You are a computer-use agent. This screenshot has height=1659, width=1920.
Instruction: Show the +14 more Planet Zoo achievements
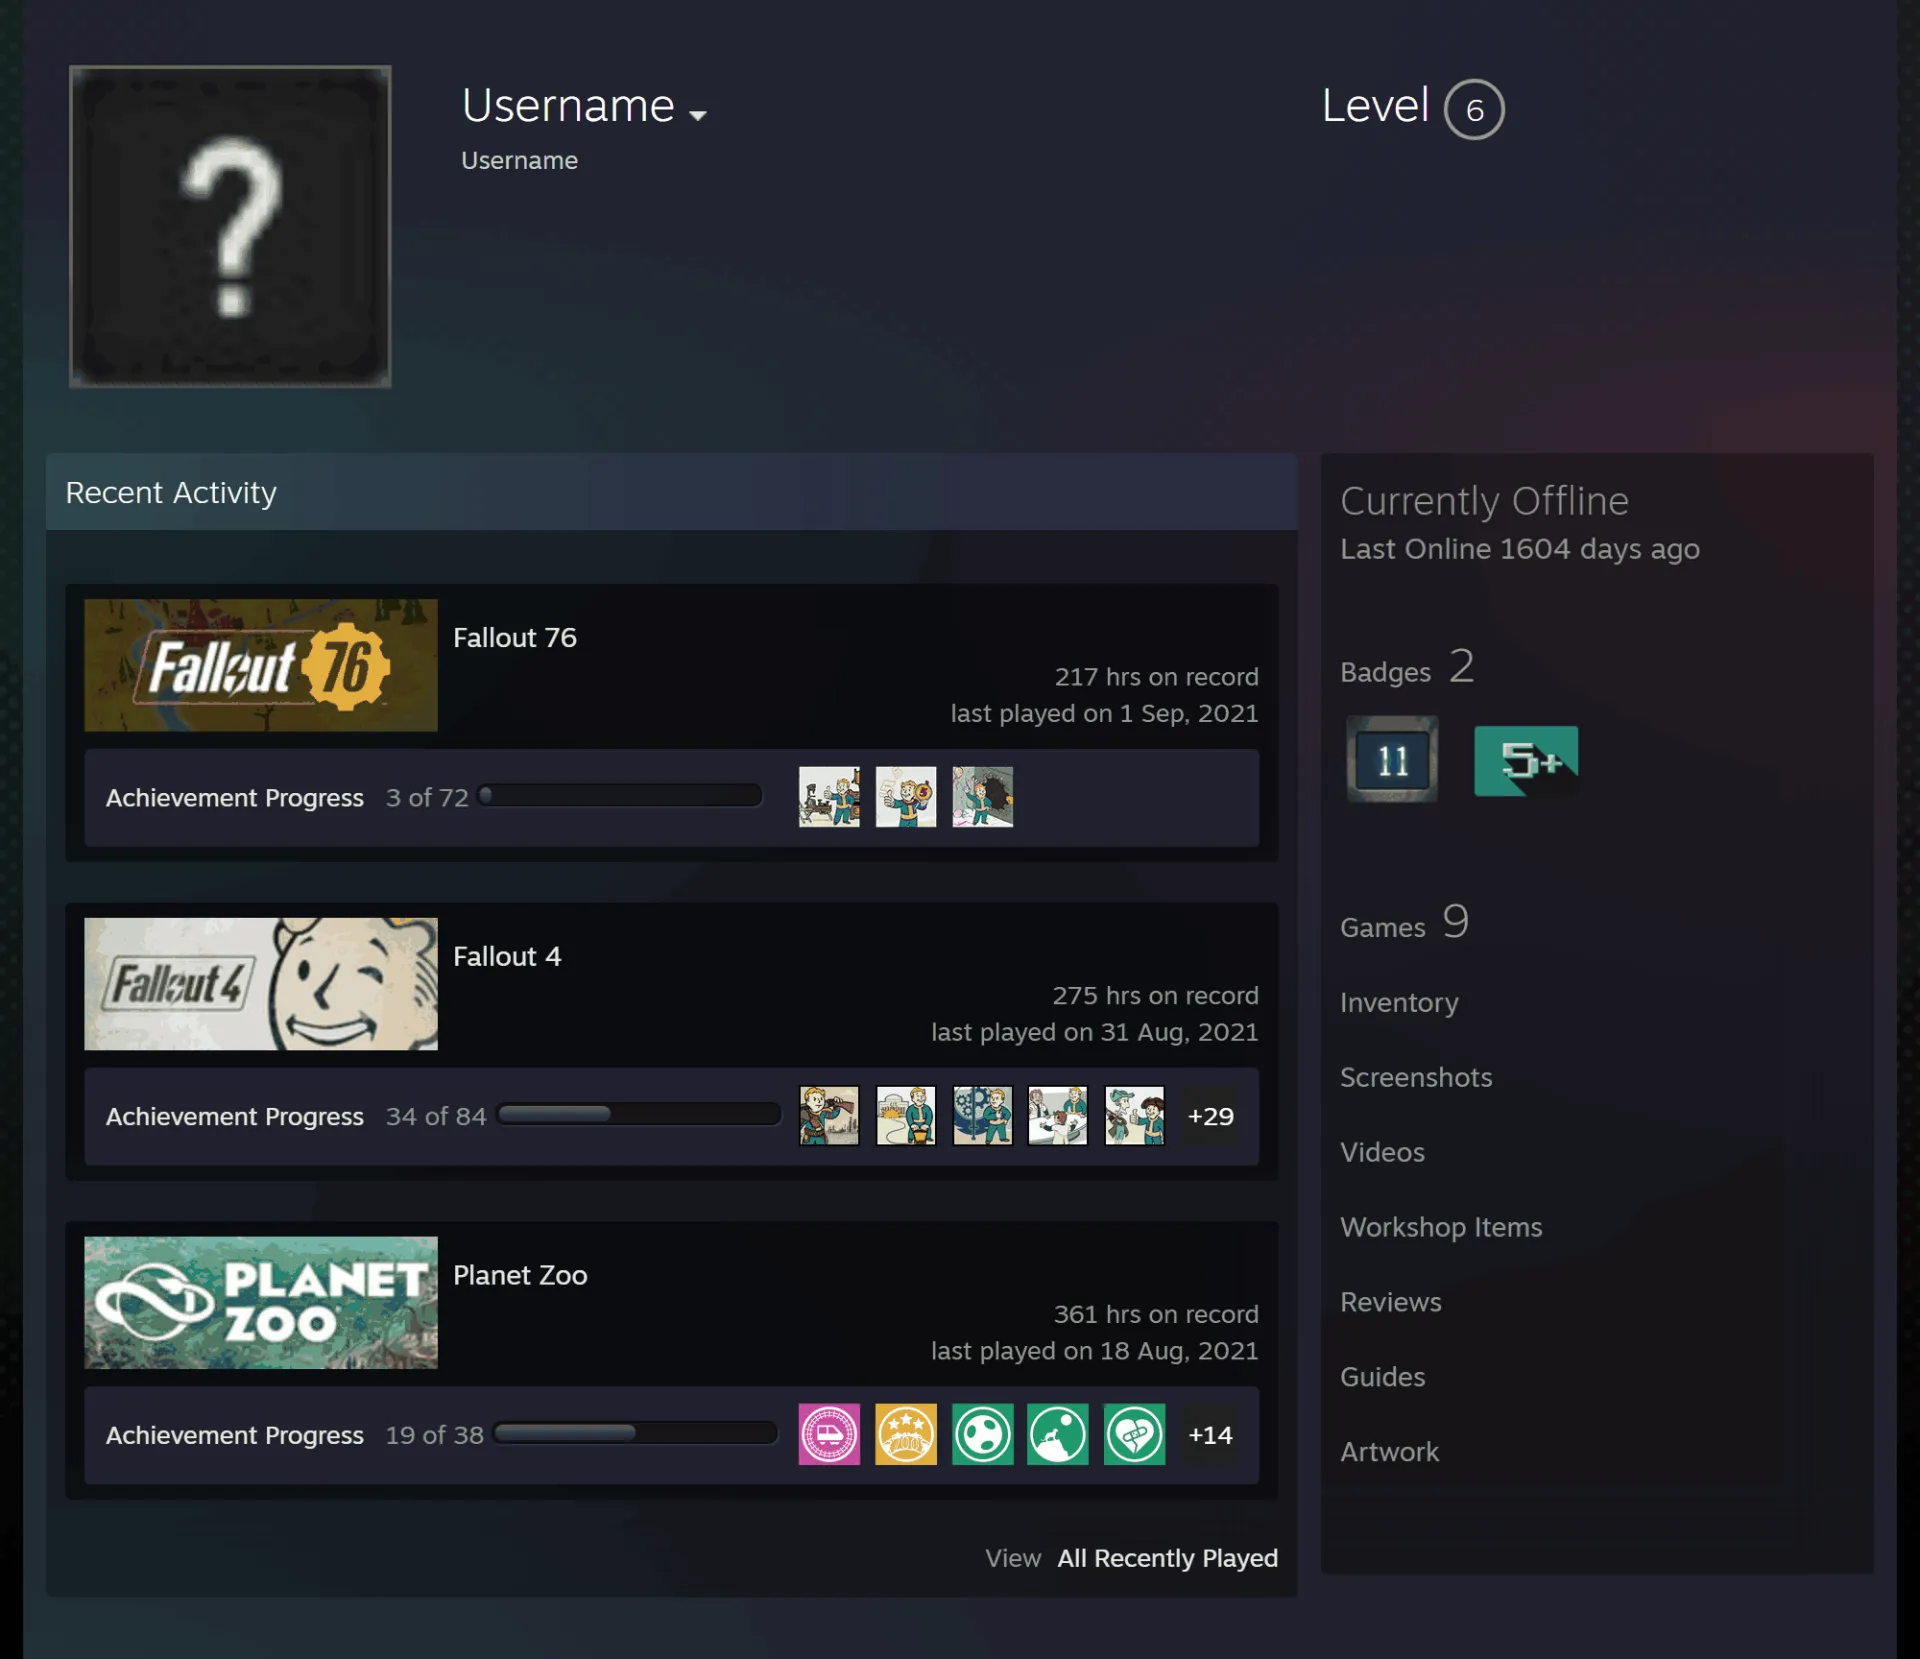(1210, 1435)
